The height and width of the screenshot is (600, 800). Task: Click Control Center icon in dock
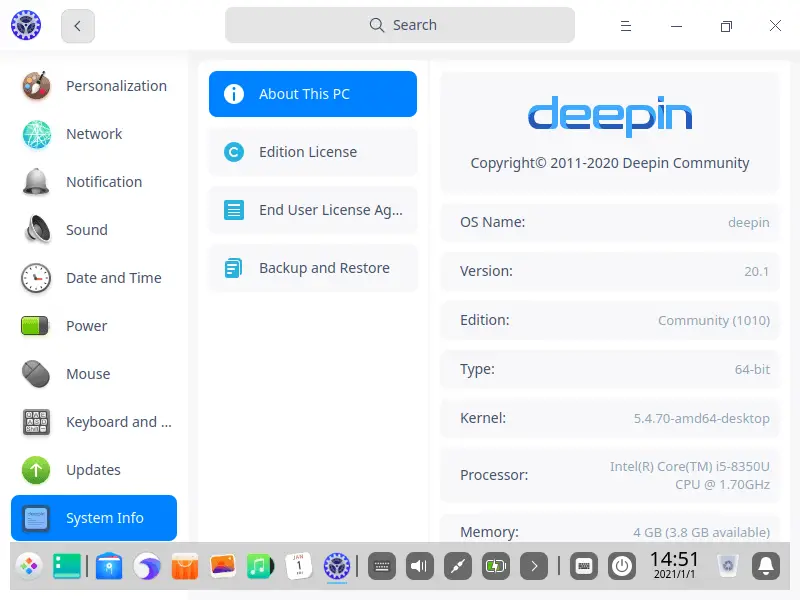click(x=337, y=566)
